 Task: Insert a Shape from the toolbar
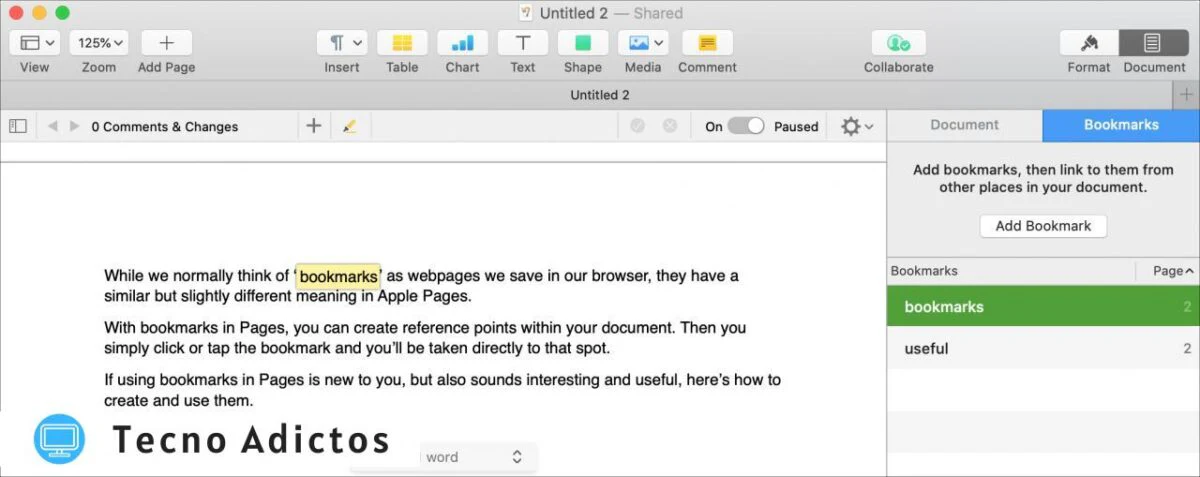click(582, 43)
